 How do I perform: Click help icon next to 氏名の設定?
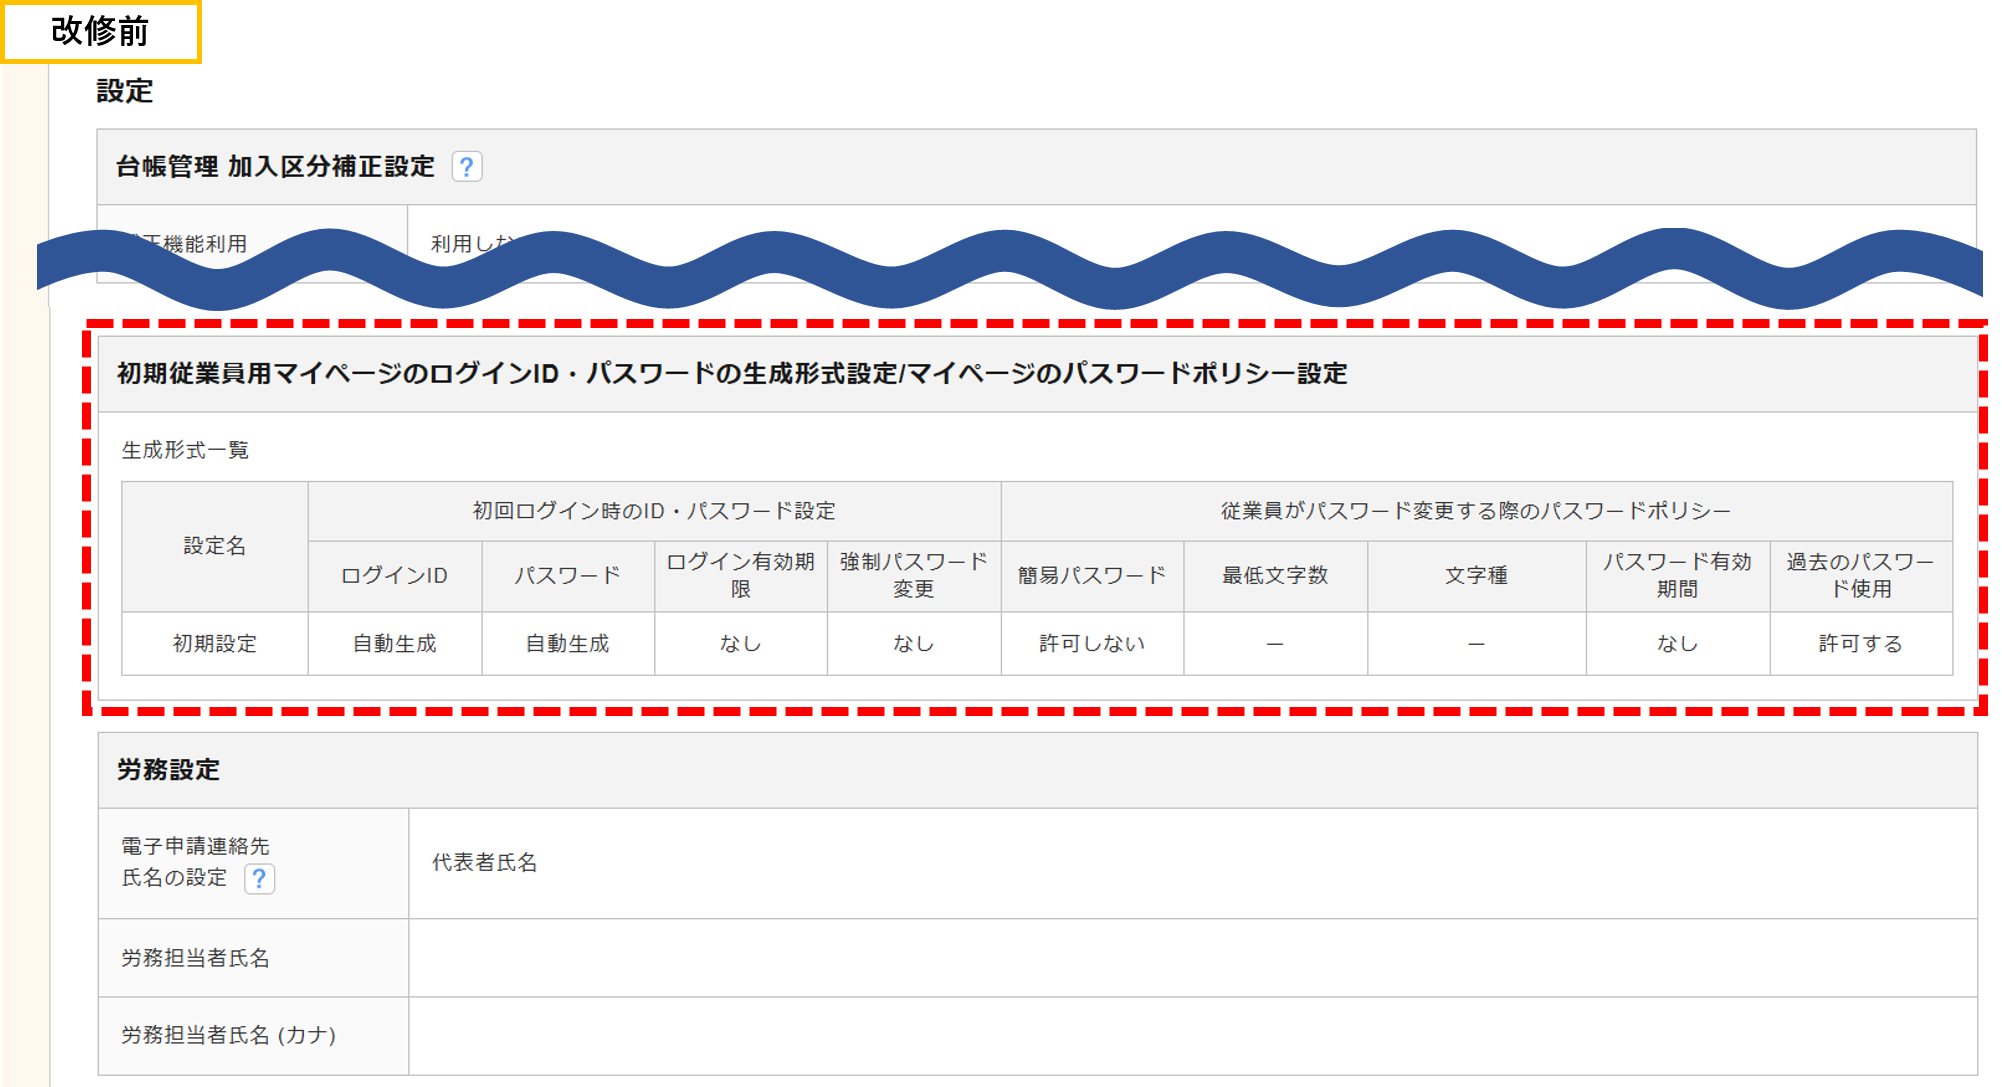259,878
